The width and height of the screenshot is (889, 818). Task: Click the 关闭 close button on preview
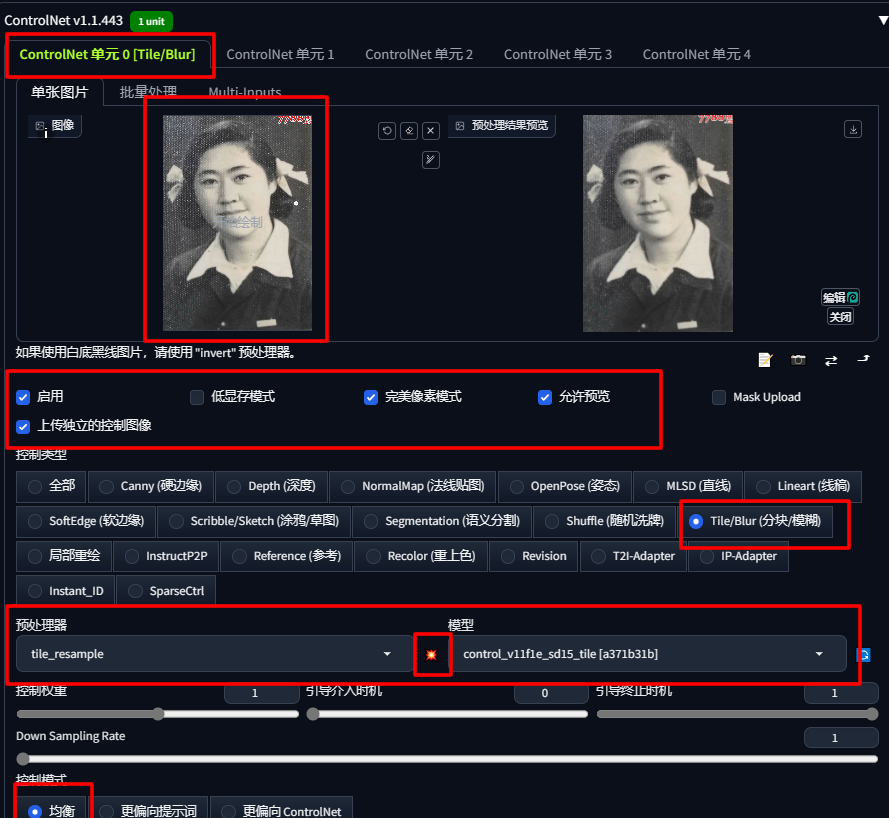pos(840,316)
